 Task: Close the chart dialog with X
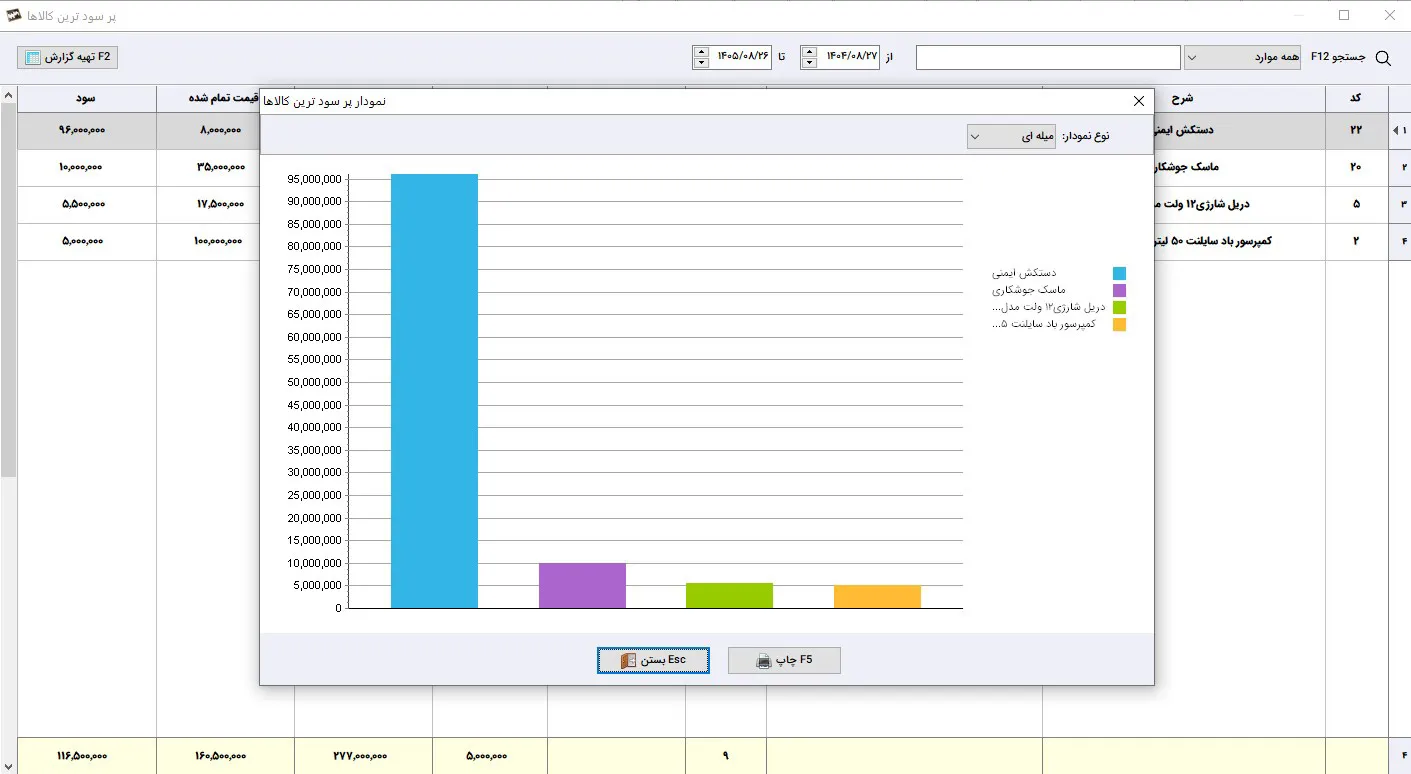pyautogui.click(x=1138, y=101)
